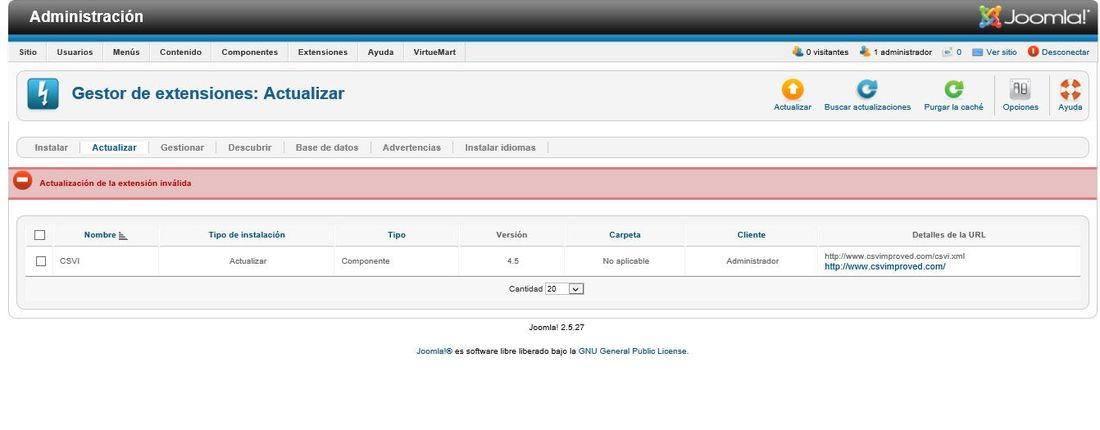
Task: Click Purgar la caché green icon
Action: [x=953, y=89]
